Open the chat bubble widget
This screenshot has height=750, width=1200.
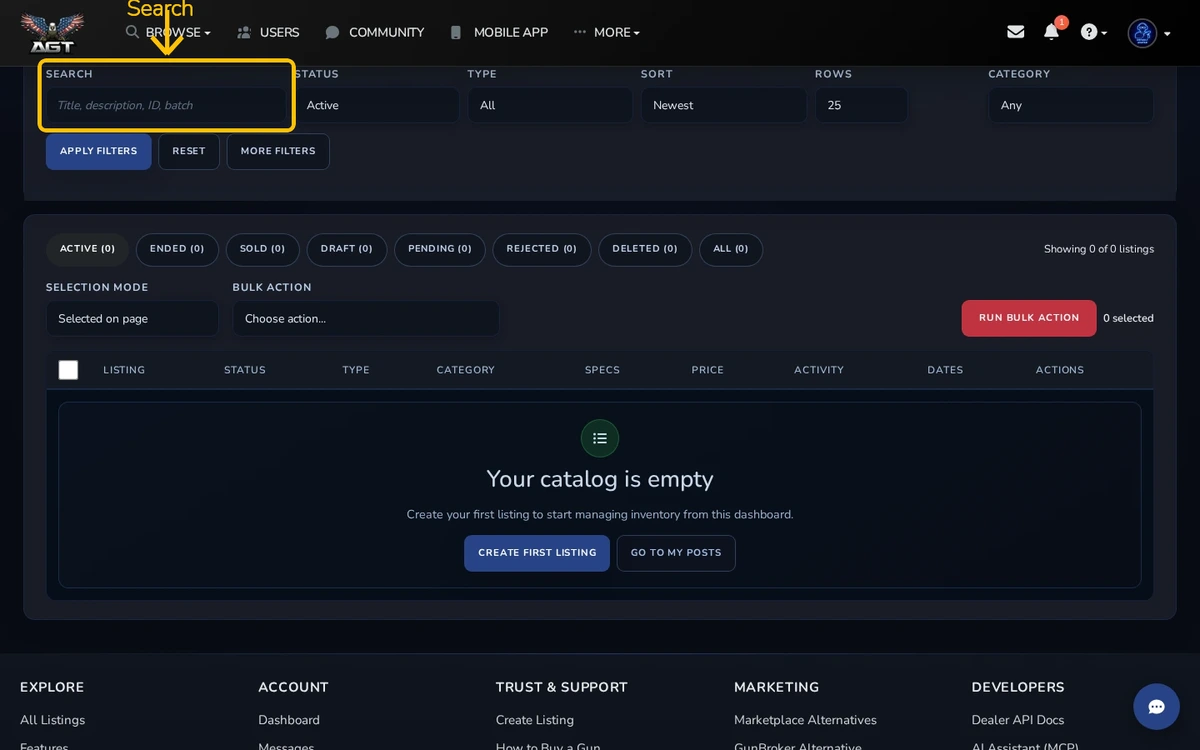coord(1156,707)
